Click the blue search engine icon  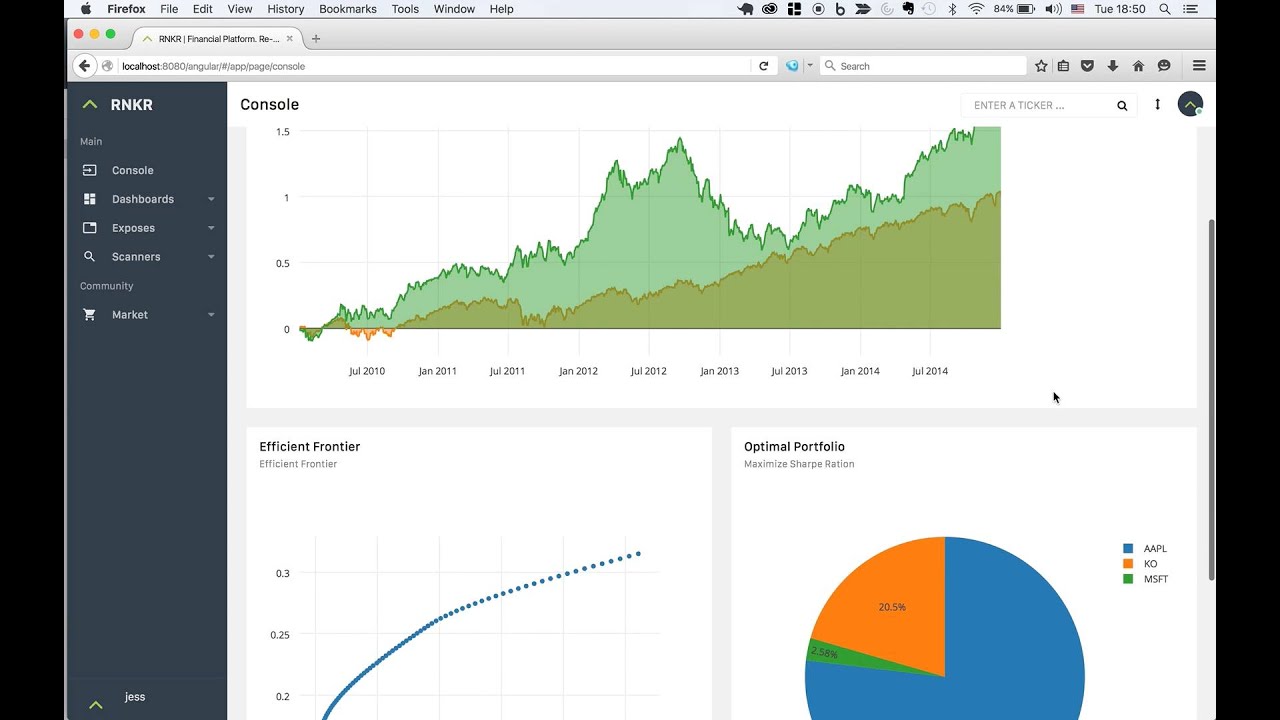[793, 66]
